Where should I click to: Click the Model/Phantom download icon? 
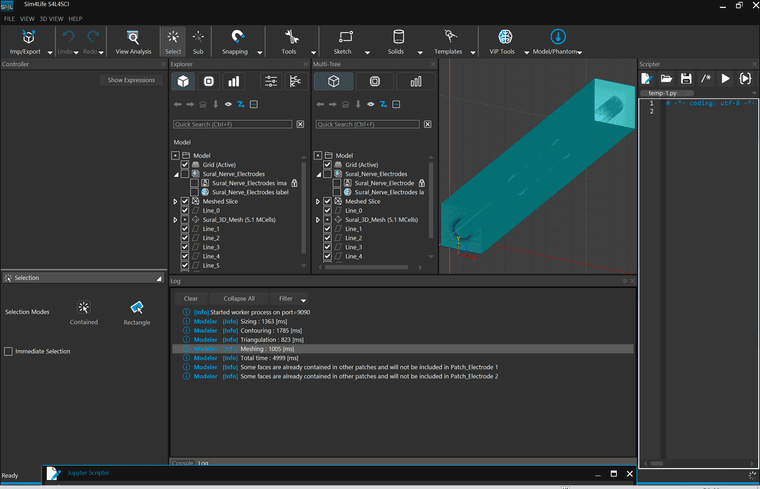coord(558,37)
